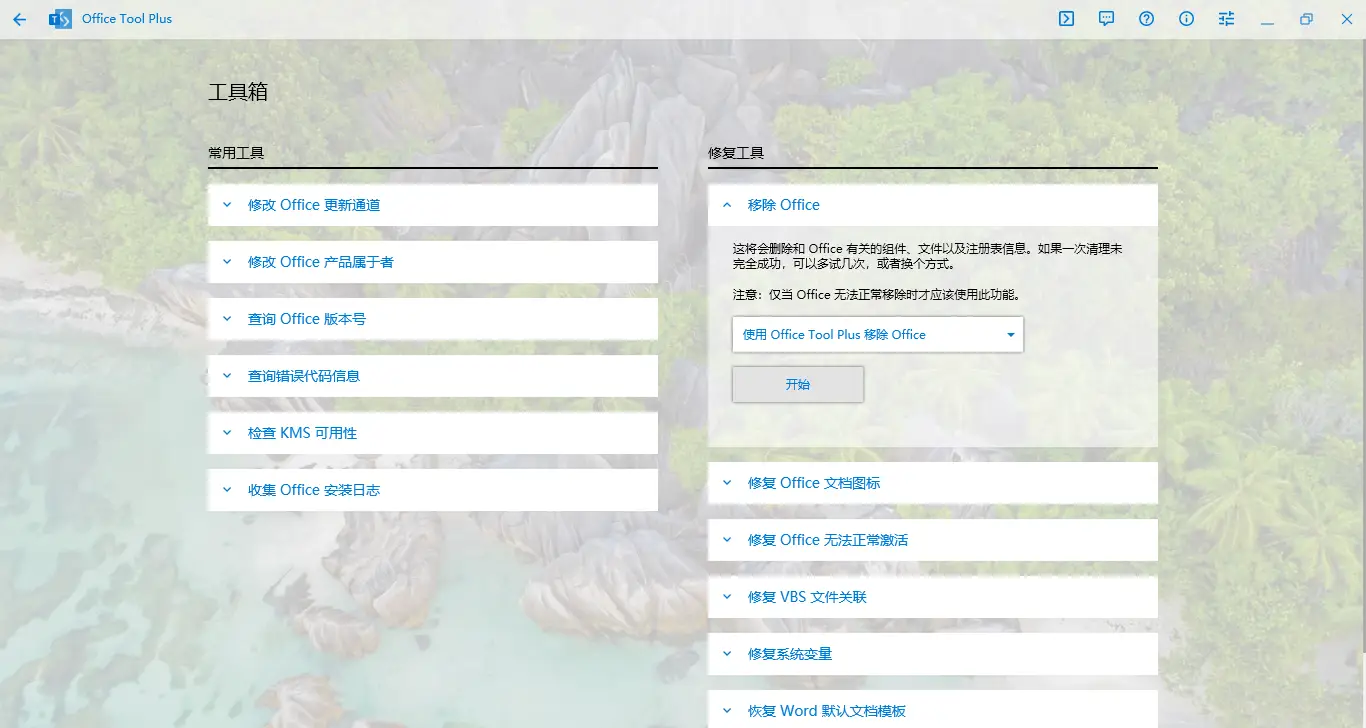Click the Office Tool Plus logo
Viewport: 1366px width, 728px height.
point(60,19)
